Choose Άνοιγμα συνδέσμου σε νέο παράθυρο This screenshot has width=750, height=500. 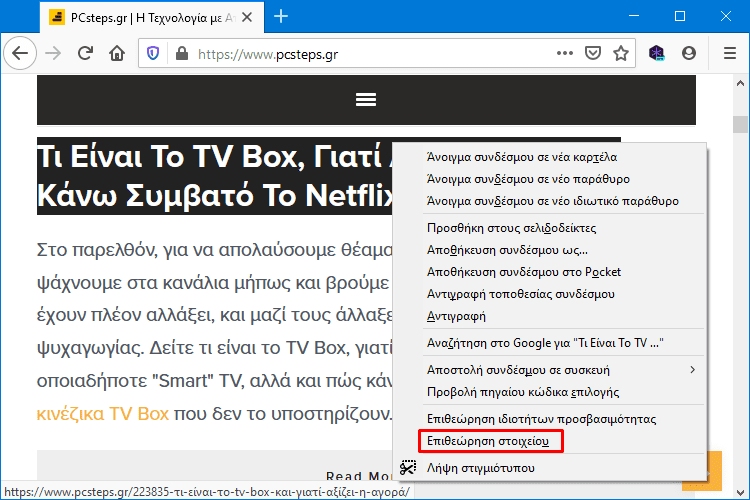[550, 179]
